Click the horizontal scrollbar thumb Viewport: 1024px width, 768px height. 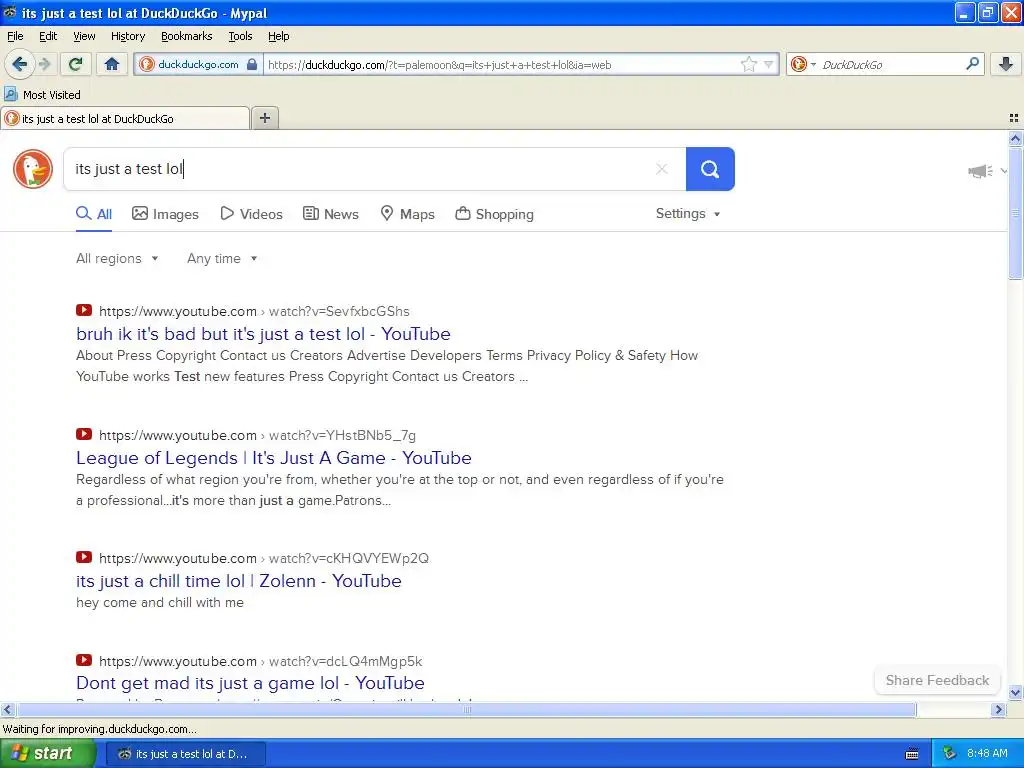point(466,709)
